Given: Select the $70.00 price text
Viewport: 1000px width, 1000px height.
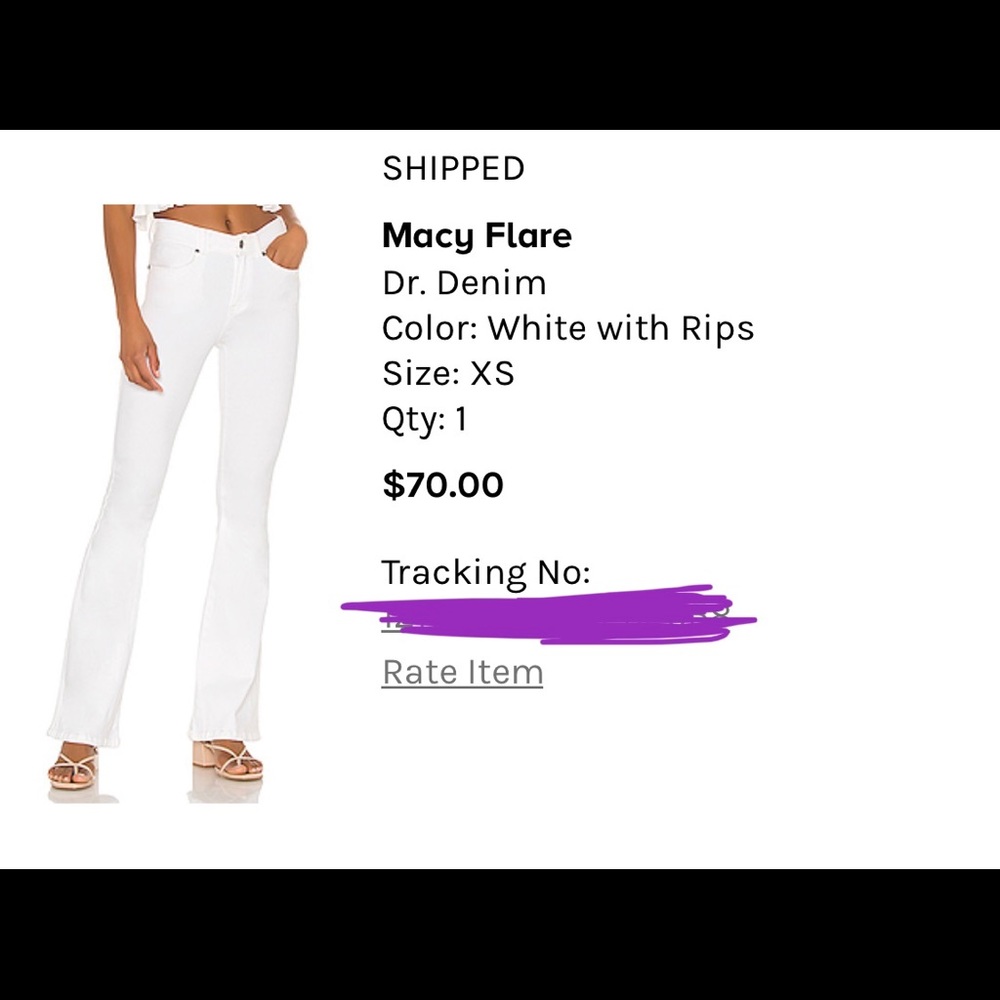Looking at the screenshot, I should point(442,485).
